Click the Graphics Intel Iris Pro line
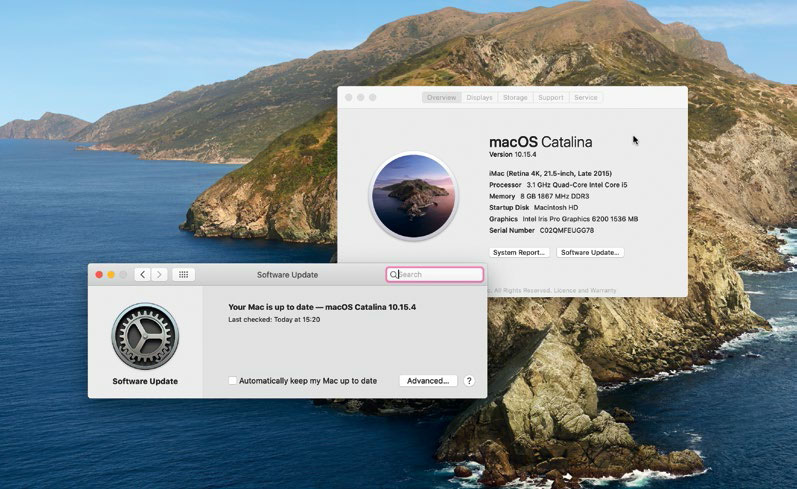The height and width of the screenshot is (489, 797). [563, 219]
